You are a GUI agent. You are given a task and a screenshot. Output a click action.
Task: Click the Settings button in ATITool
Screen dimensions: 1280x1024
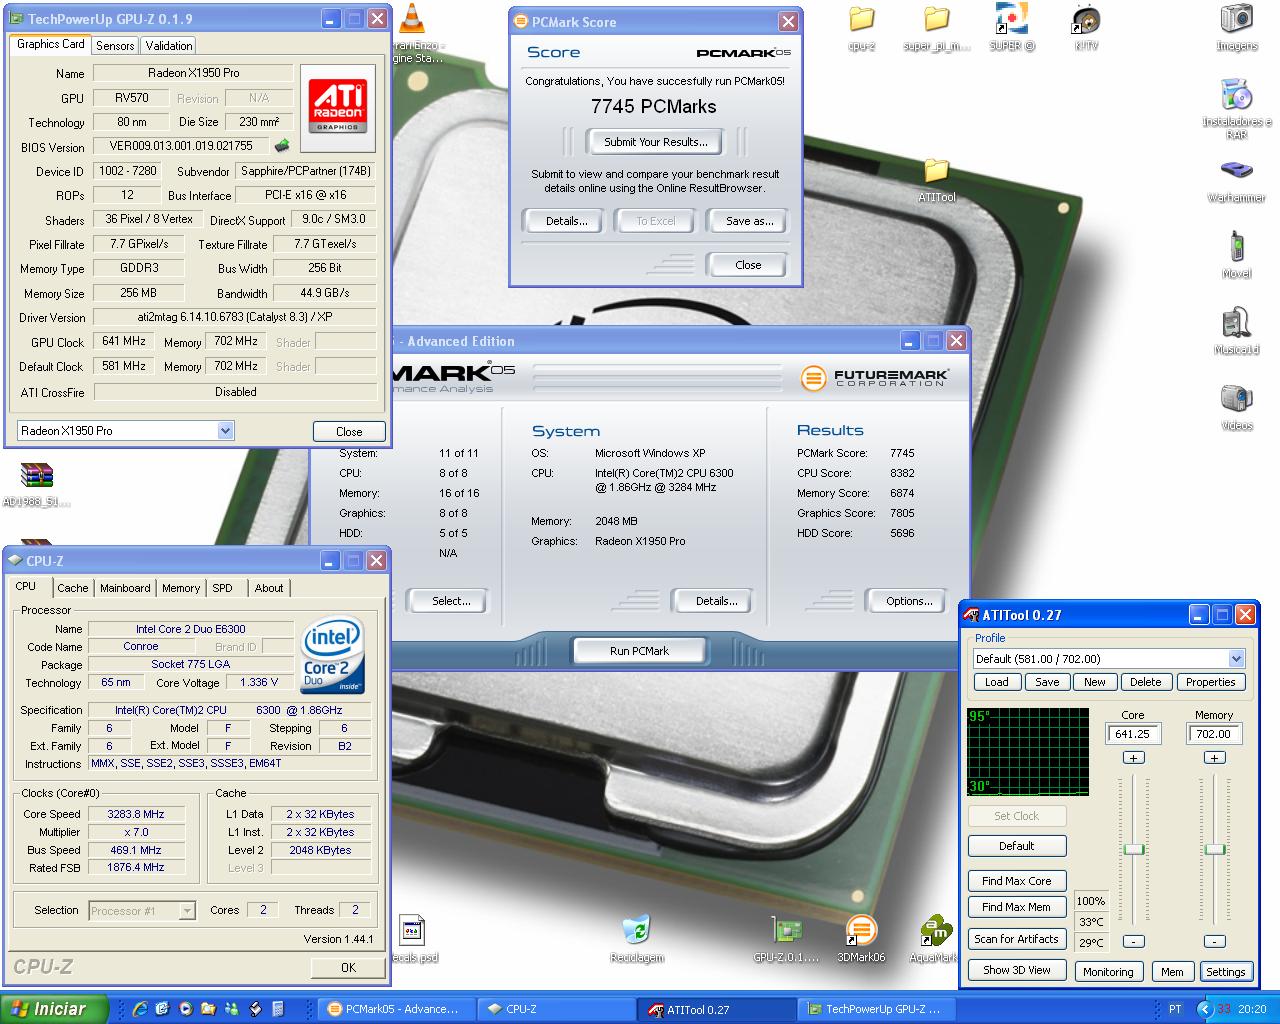1225,971
